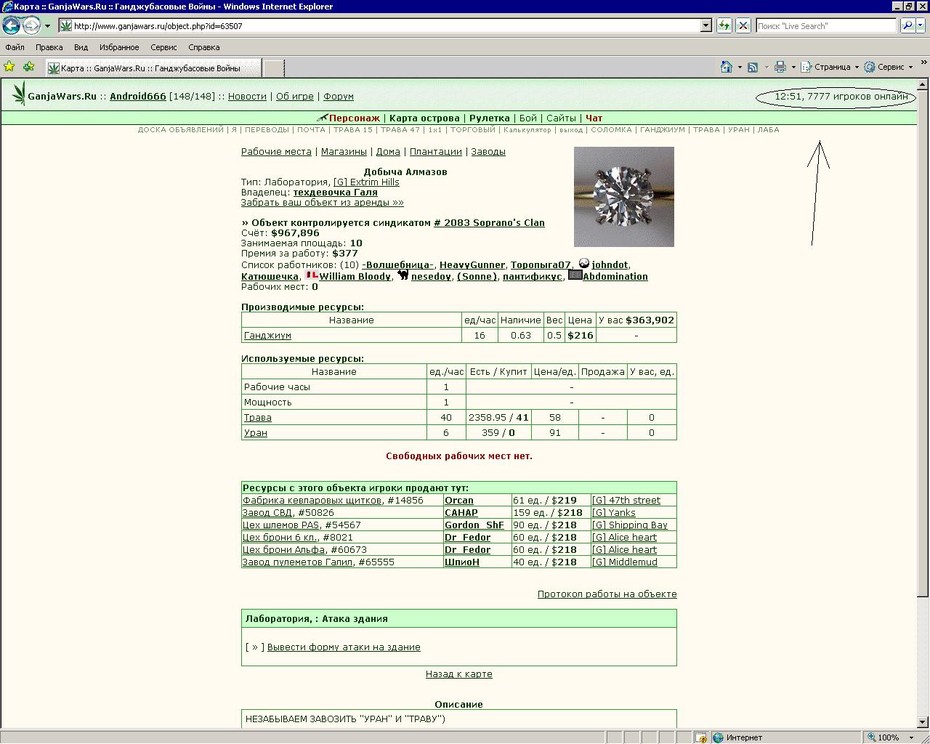Click the browser Back arrow button
This screenshot has height=744, width=930.
(11, 26)
